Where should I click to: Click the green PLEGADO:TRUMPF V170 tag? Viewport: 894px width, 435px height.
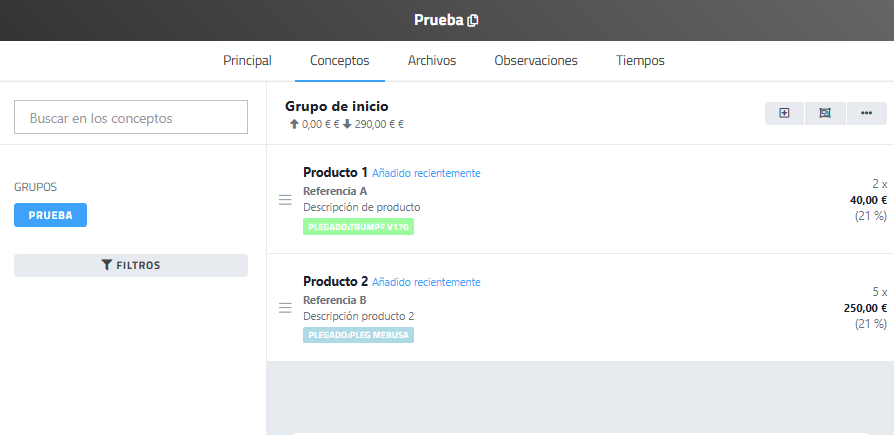point(358,227)
